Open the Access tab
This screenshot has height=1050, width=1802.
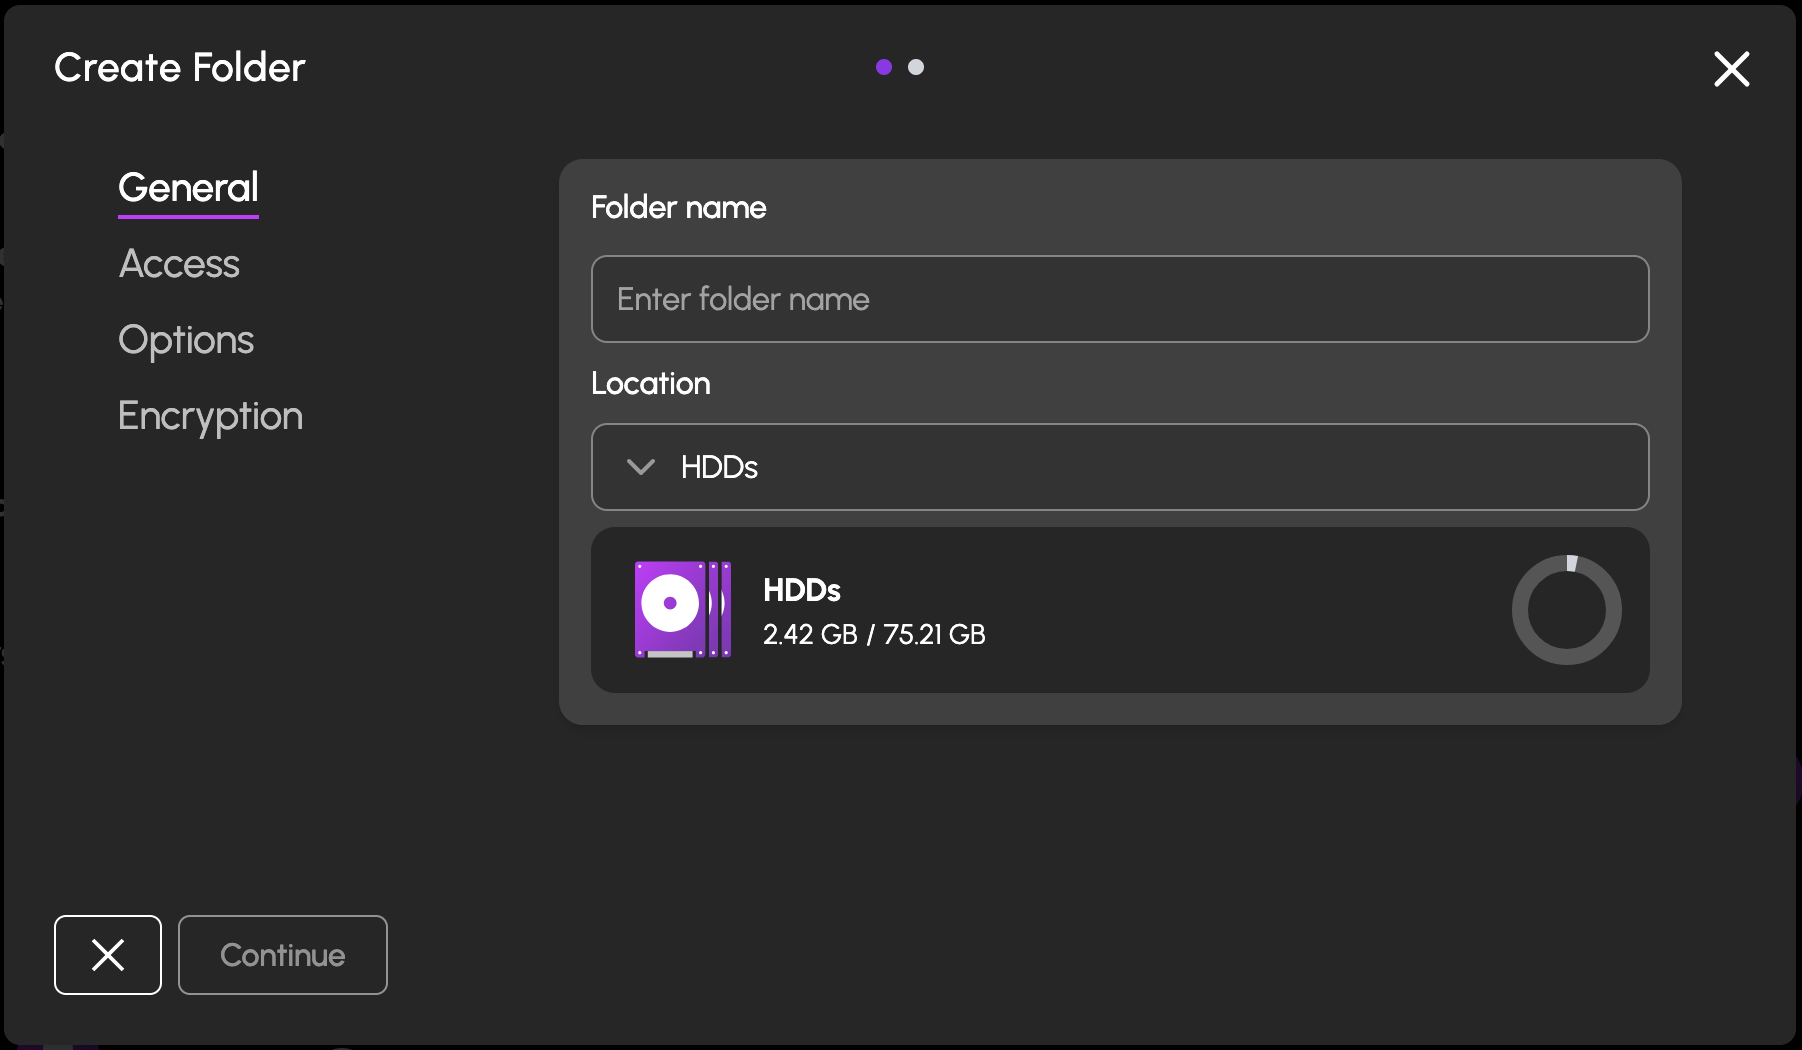[179, 264]
